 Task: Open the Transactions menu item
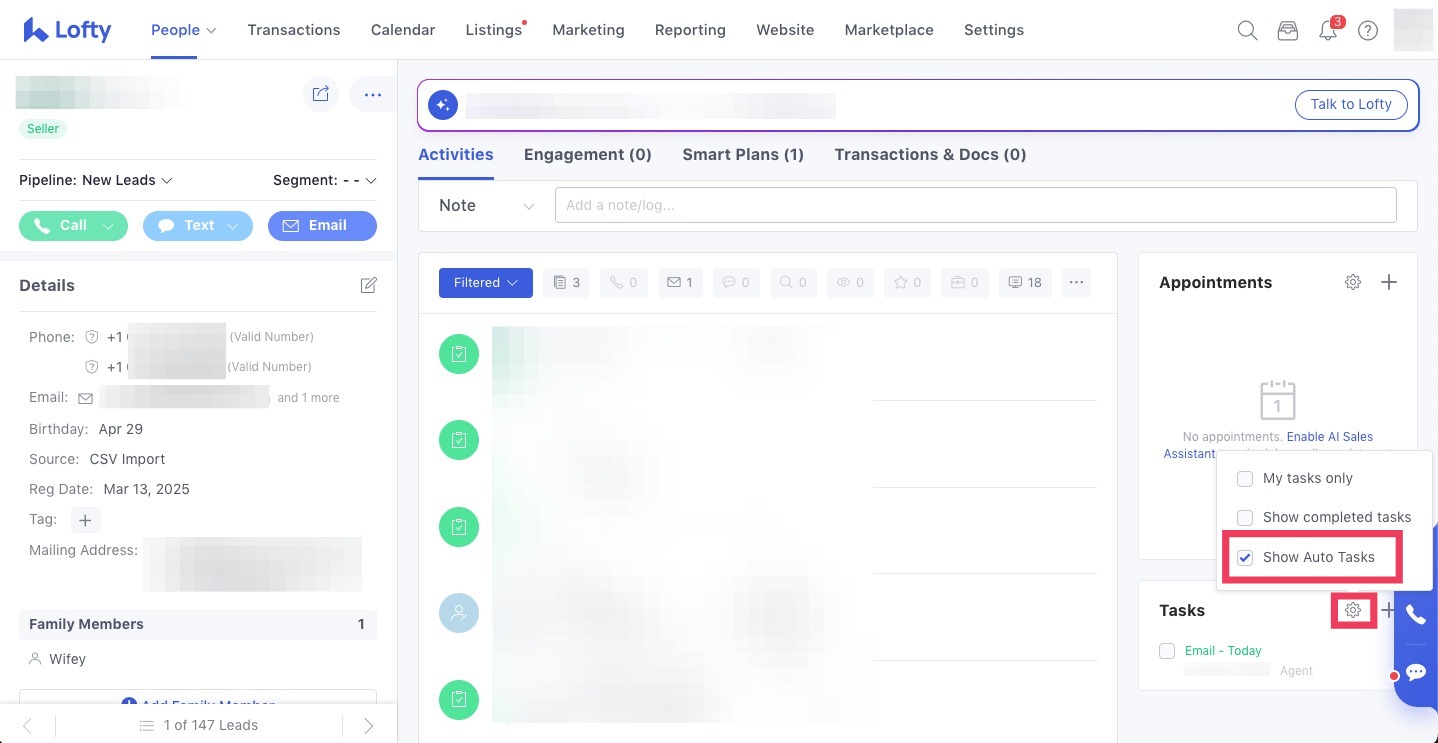pos(293,30)
